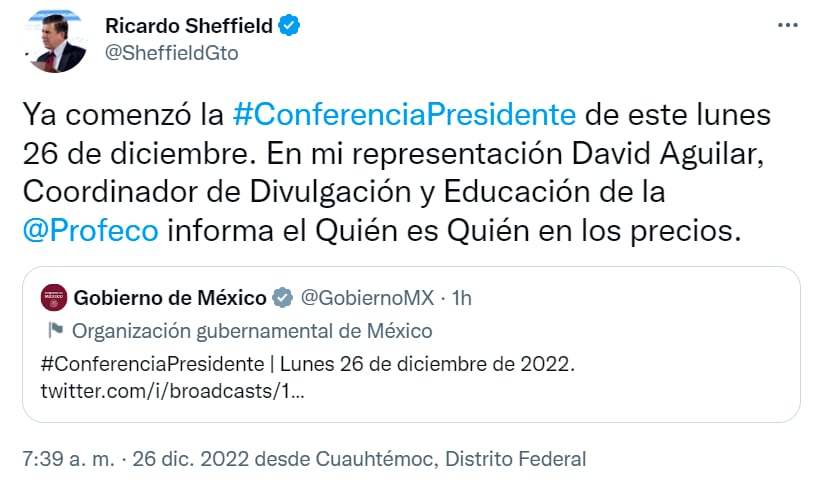Click the Organización gubernamental de México label

point(253,331)
